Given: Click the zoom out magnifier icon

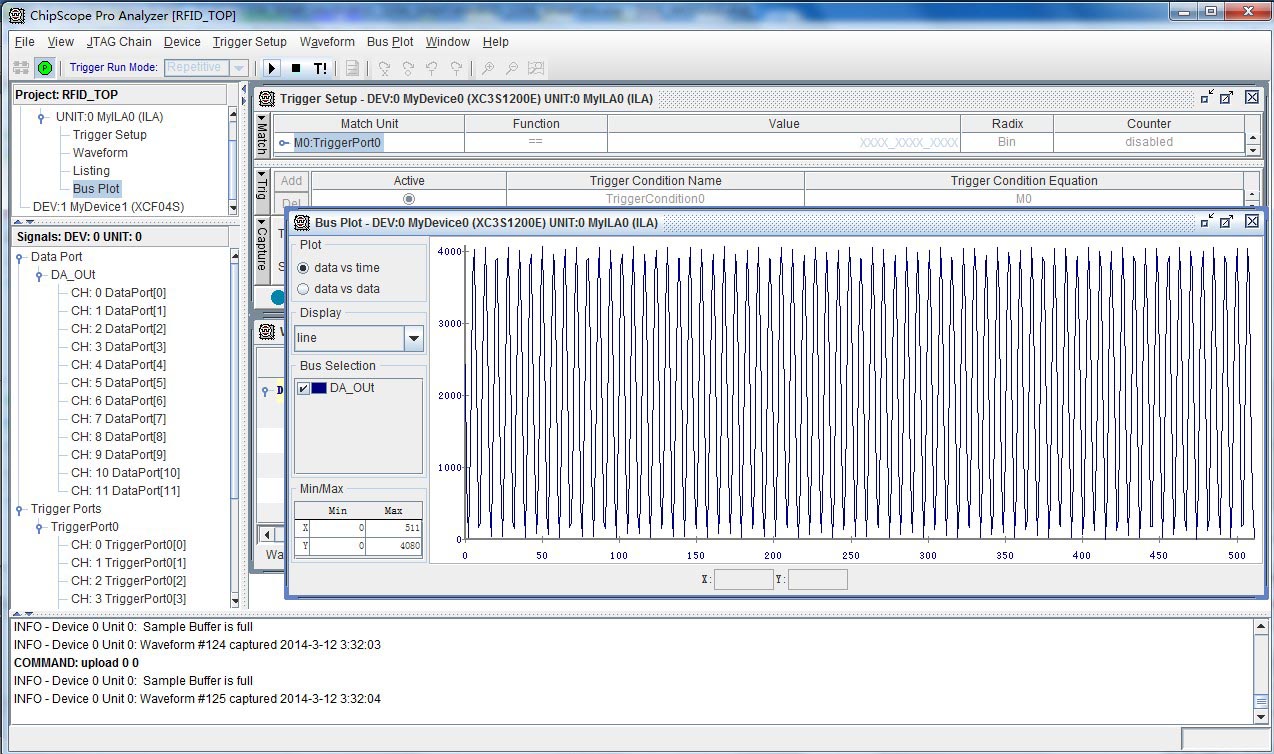Looking at the screenshot, I should tap(512, 68).
